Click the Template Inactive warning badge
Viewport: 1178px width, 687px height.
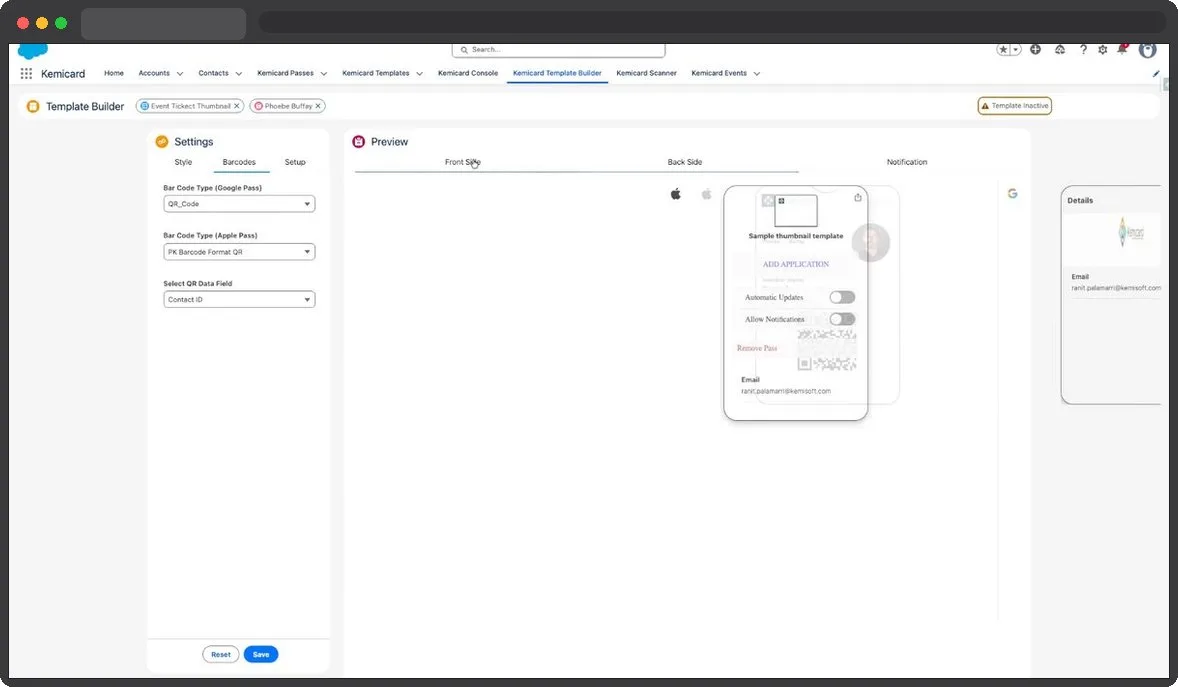(x=1014, y=106)
